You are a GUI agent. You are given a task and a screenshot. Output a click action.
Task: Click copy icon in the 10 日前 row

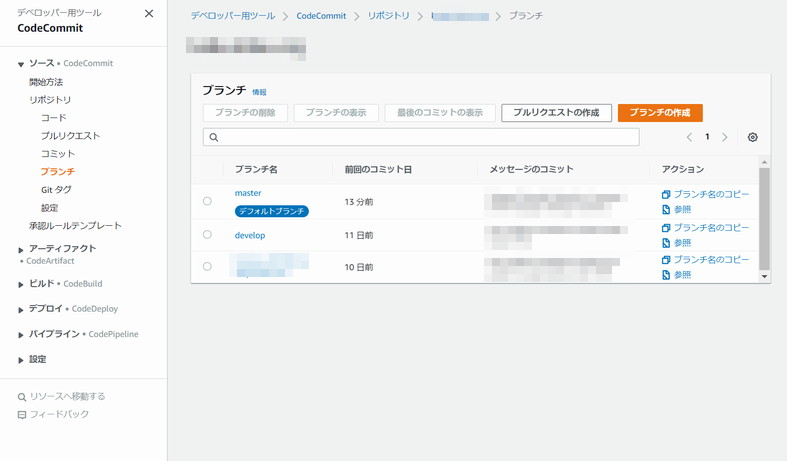coord(666,260)
